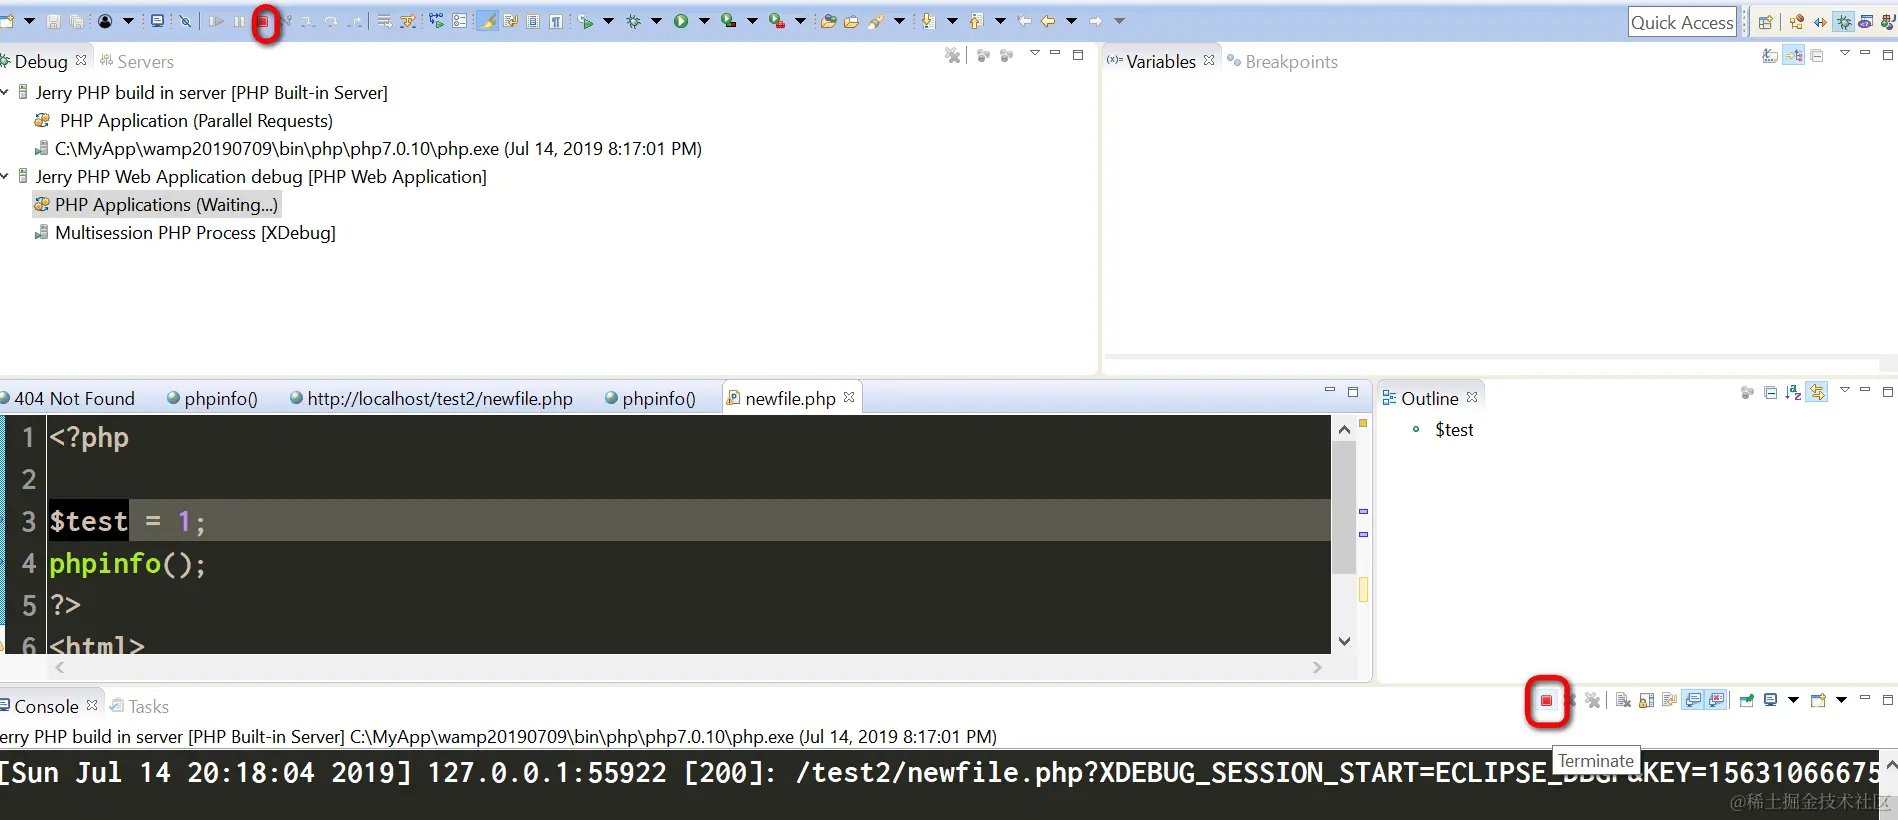This screenshot has height=820, width=1898.
Task: Click the Next Annotation icon
Action: [927, 21]
